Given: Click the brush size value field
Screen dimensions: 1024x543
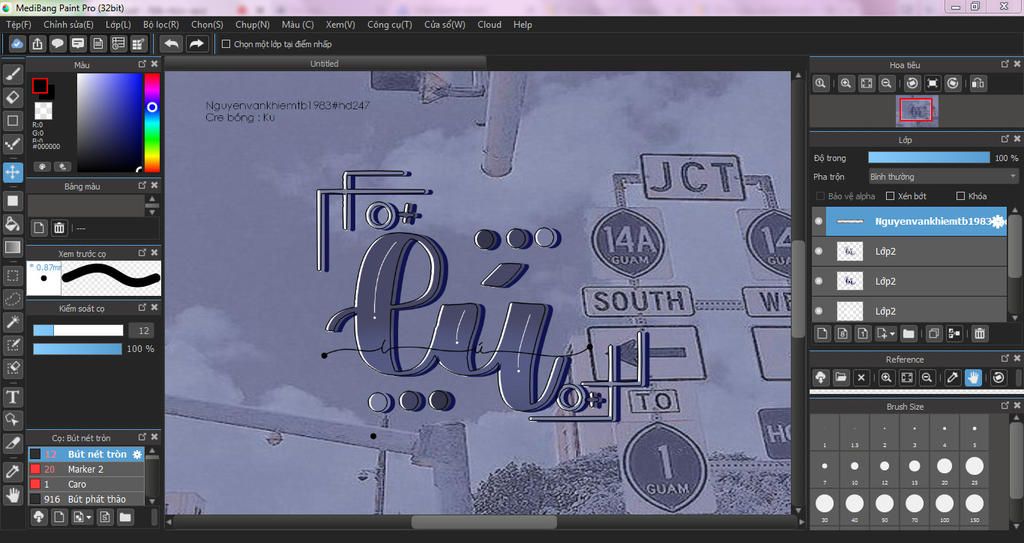Looking at the screenshot, I should (141, 331).
